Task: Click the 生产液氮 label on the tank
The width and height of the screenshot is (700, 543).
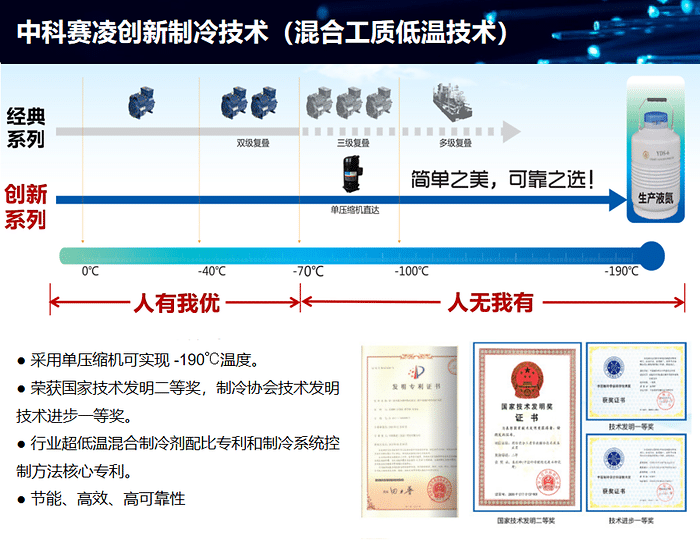Action: [655, 198]
